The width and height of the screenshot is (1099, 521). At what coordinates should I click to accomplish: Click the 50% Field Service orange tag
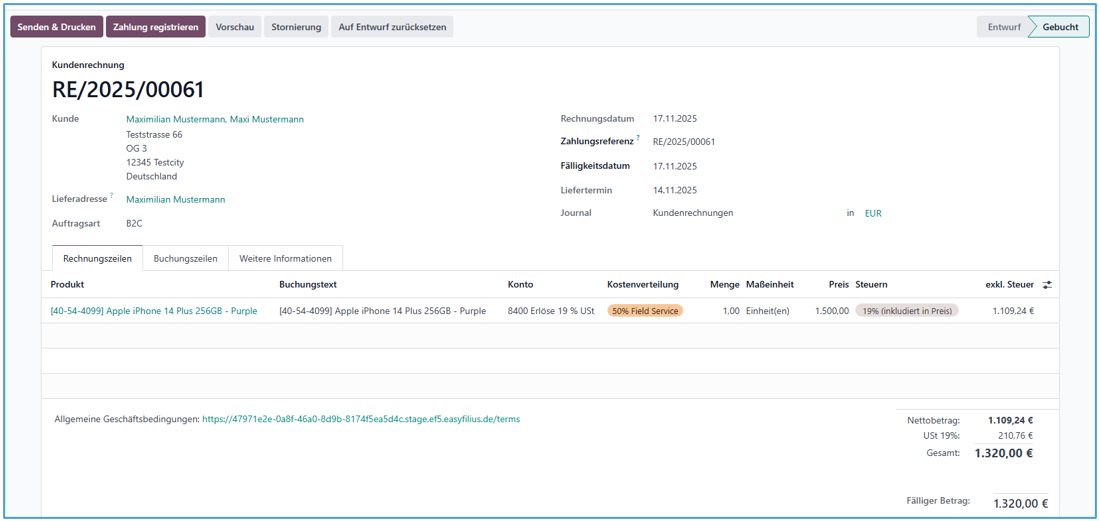coord(645,311)
